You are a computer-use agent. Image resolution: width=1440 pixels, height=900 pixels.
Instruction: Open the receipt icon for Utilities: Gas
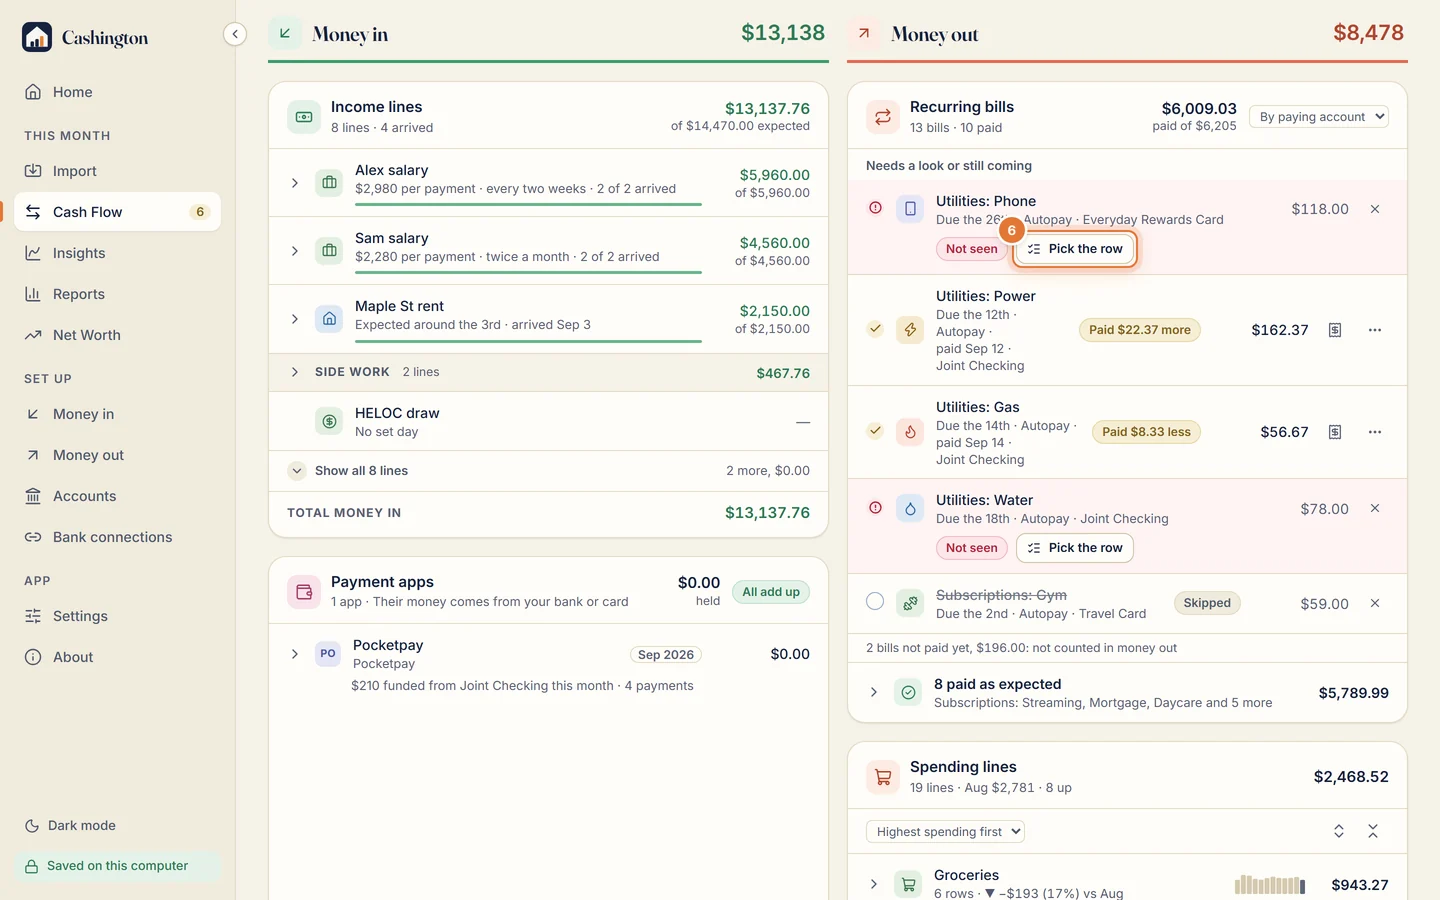[1335, 432]
